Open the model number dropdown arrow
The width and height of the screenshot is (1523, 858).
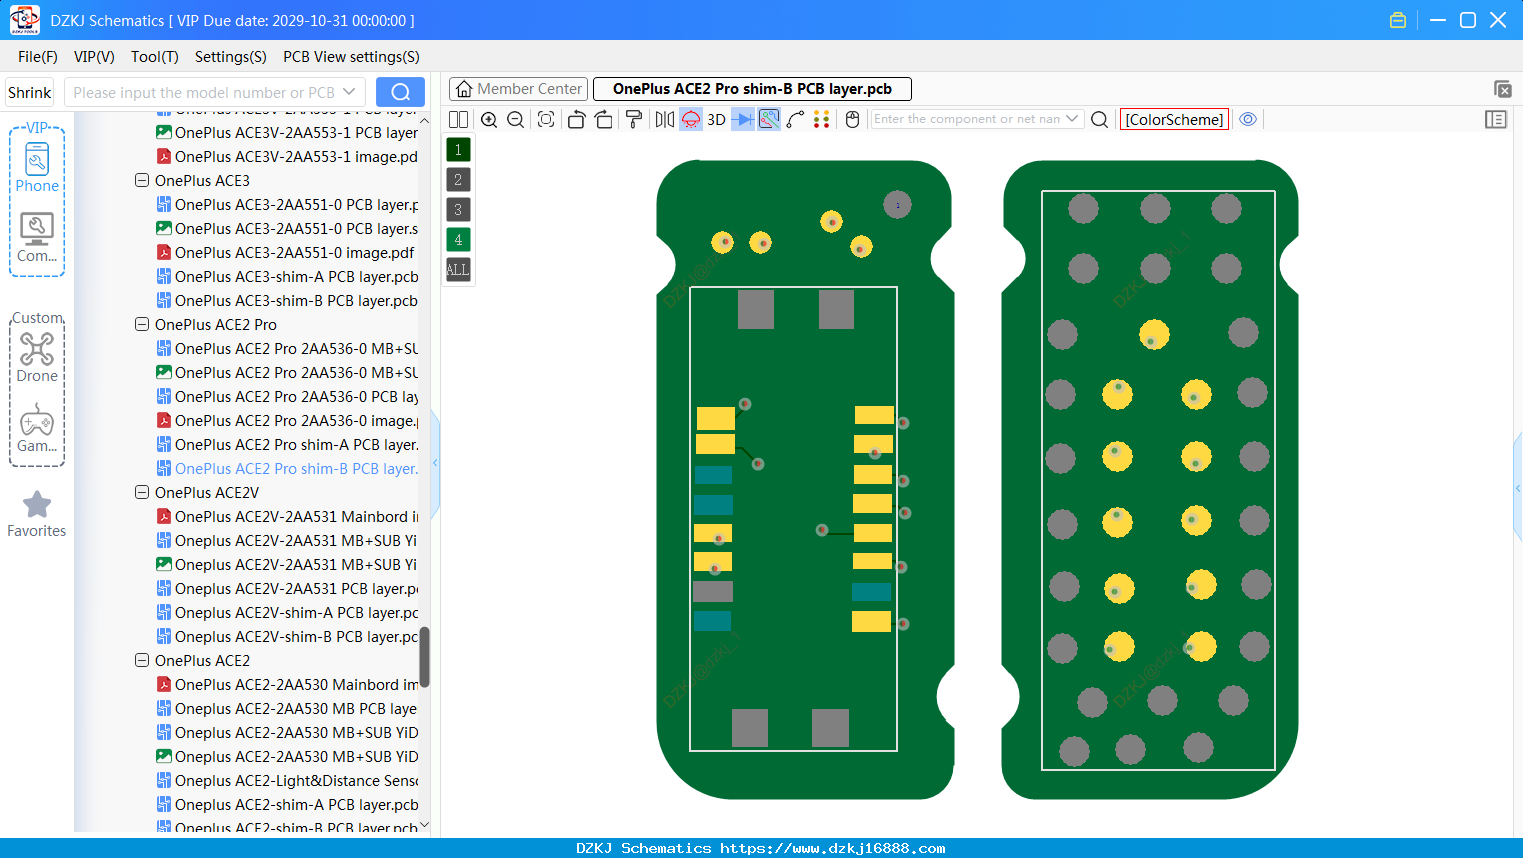350,92
